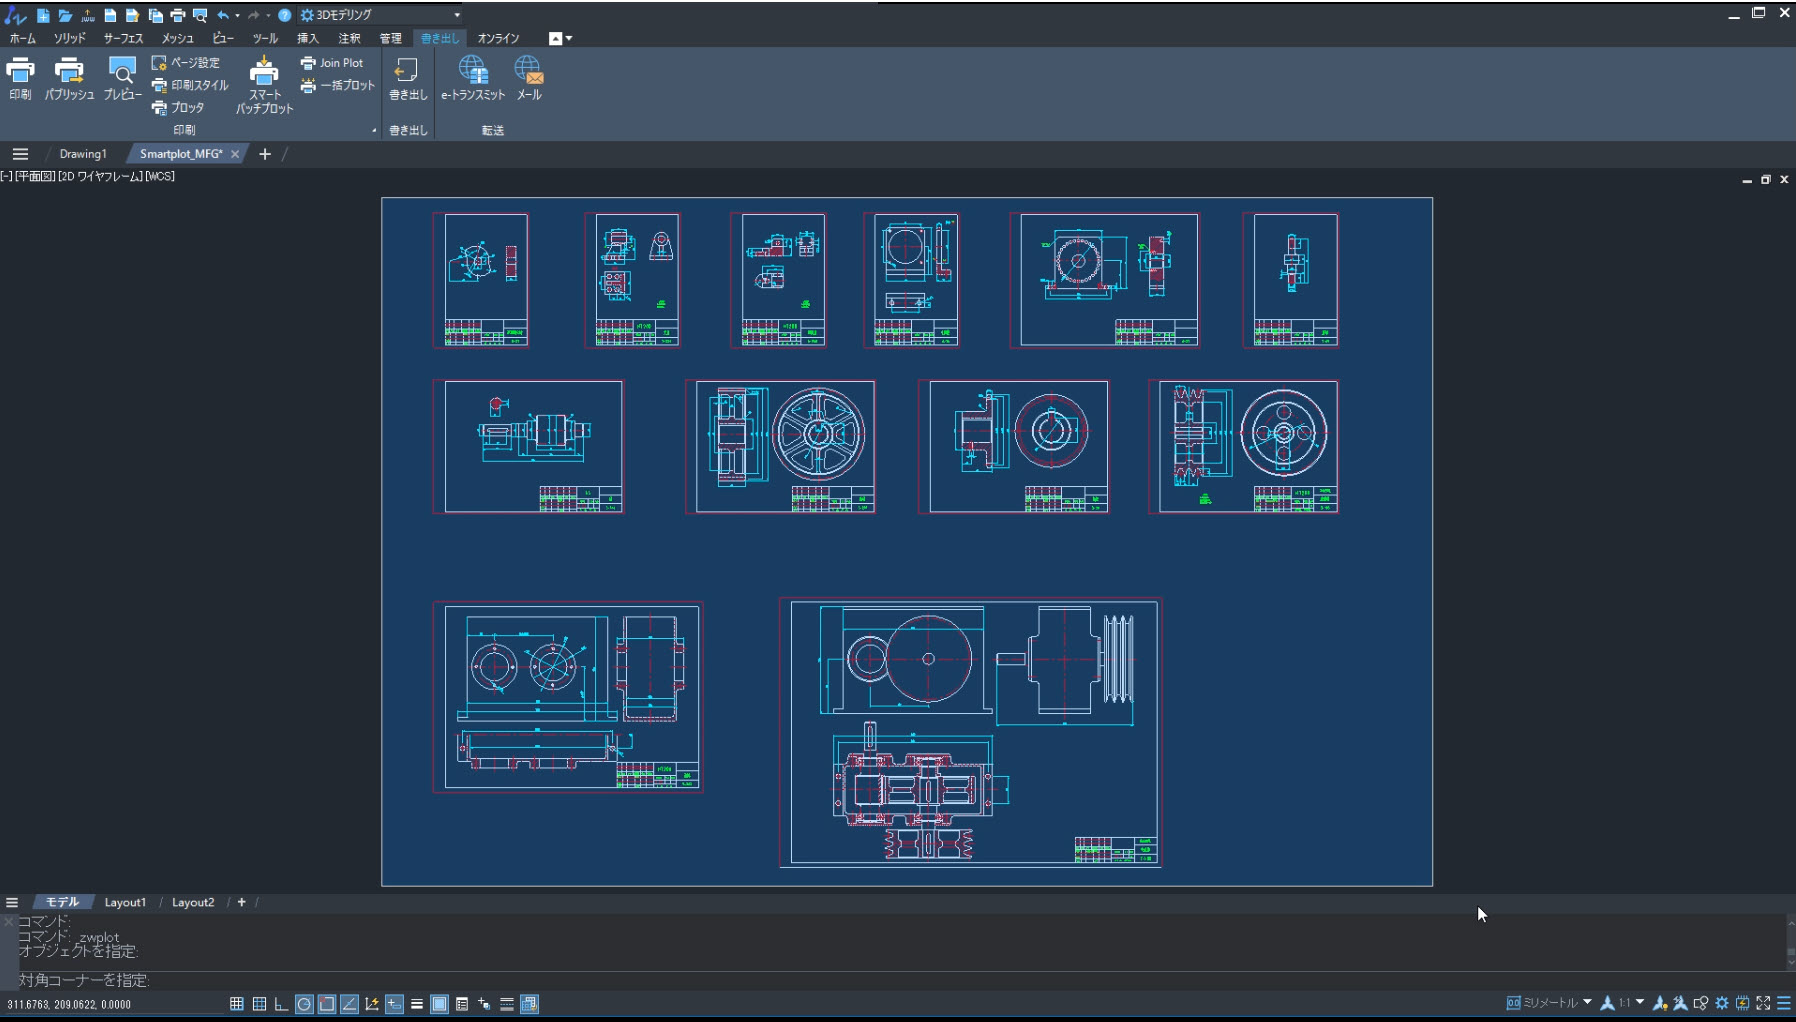Click the メール (Mail) ribbon button
The height and width of the screenshot is (1022, 1796).
pos(529,79)
